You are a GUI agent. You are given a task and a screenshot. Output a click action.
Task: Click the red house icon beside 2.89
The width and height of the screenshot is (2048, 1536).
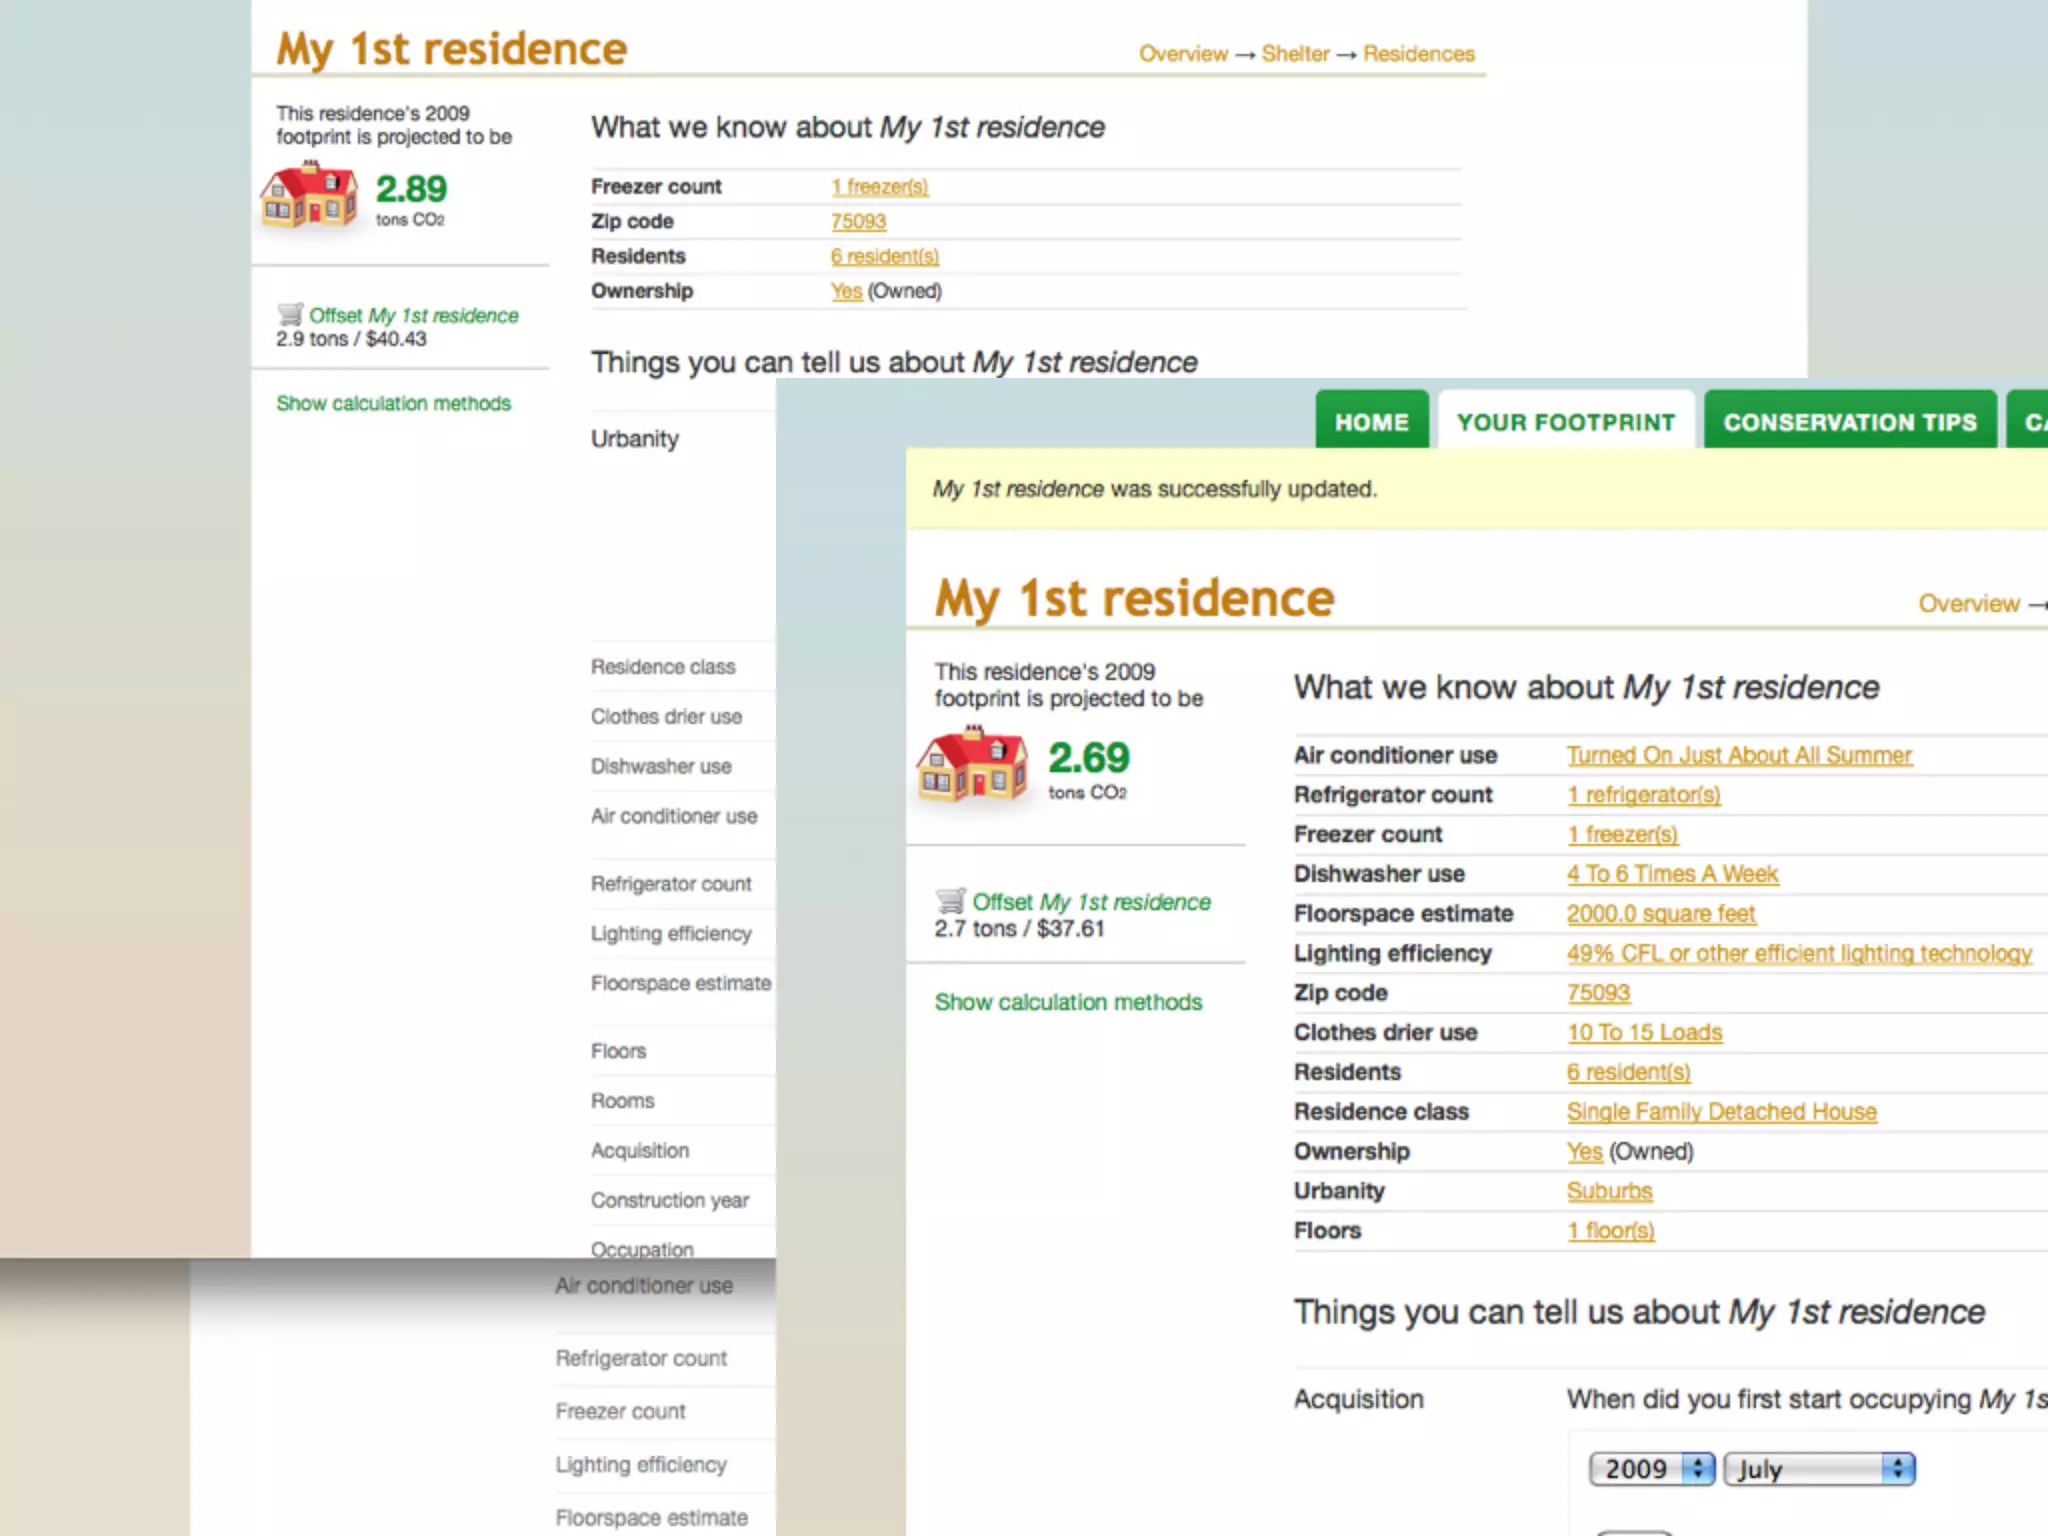point(309,195)
